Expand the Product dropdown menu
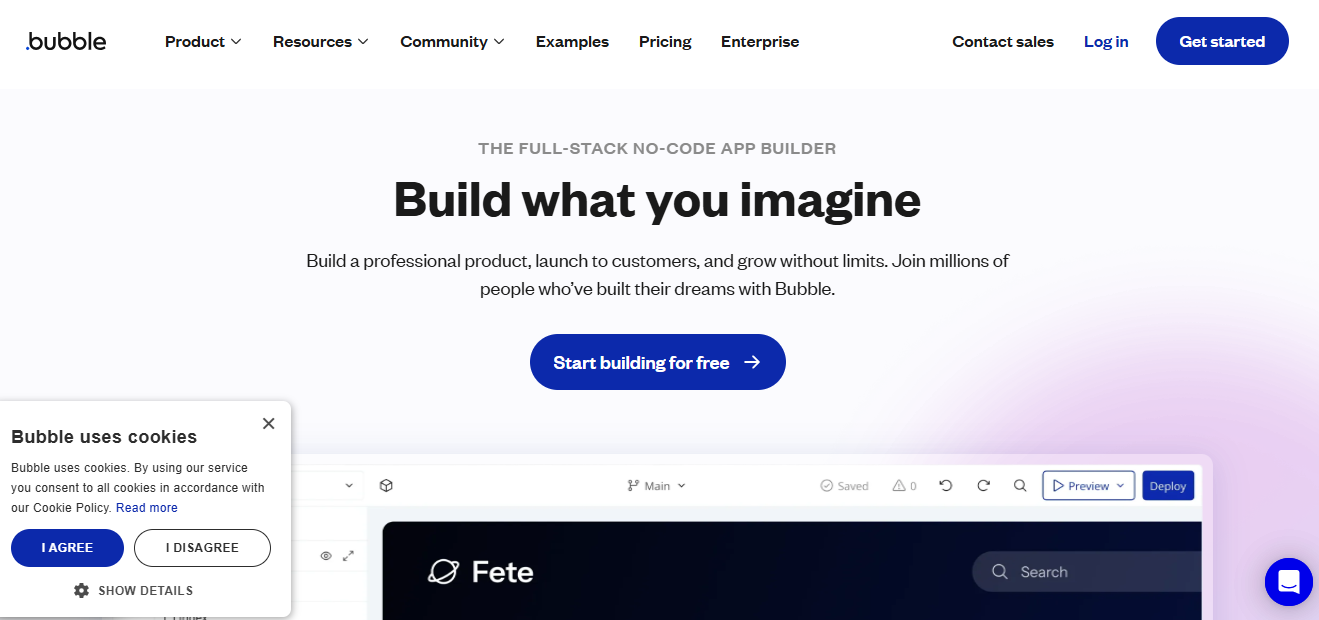Image resolution: width=1319 pixels, height=620 pixels. click(x=203, y=41)
